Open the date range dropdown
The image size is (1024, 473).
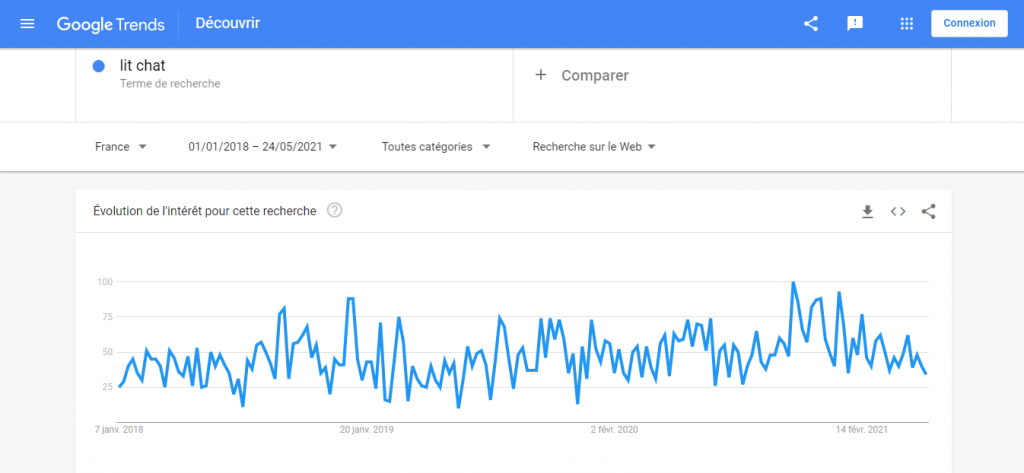(262, 147)
